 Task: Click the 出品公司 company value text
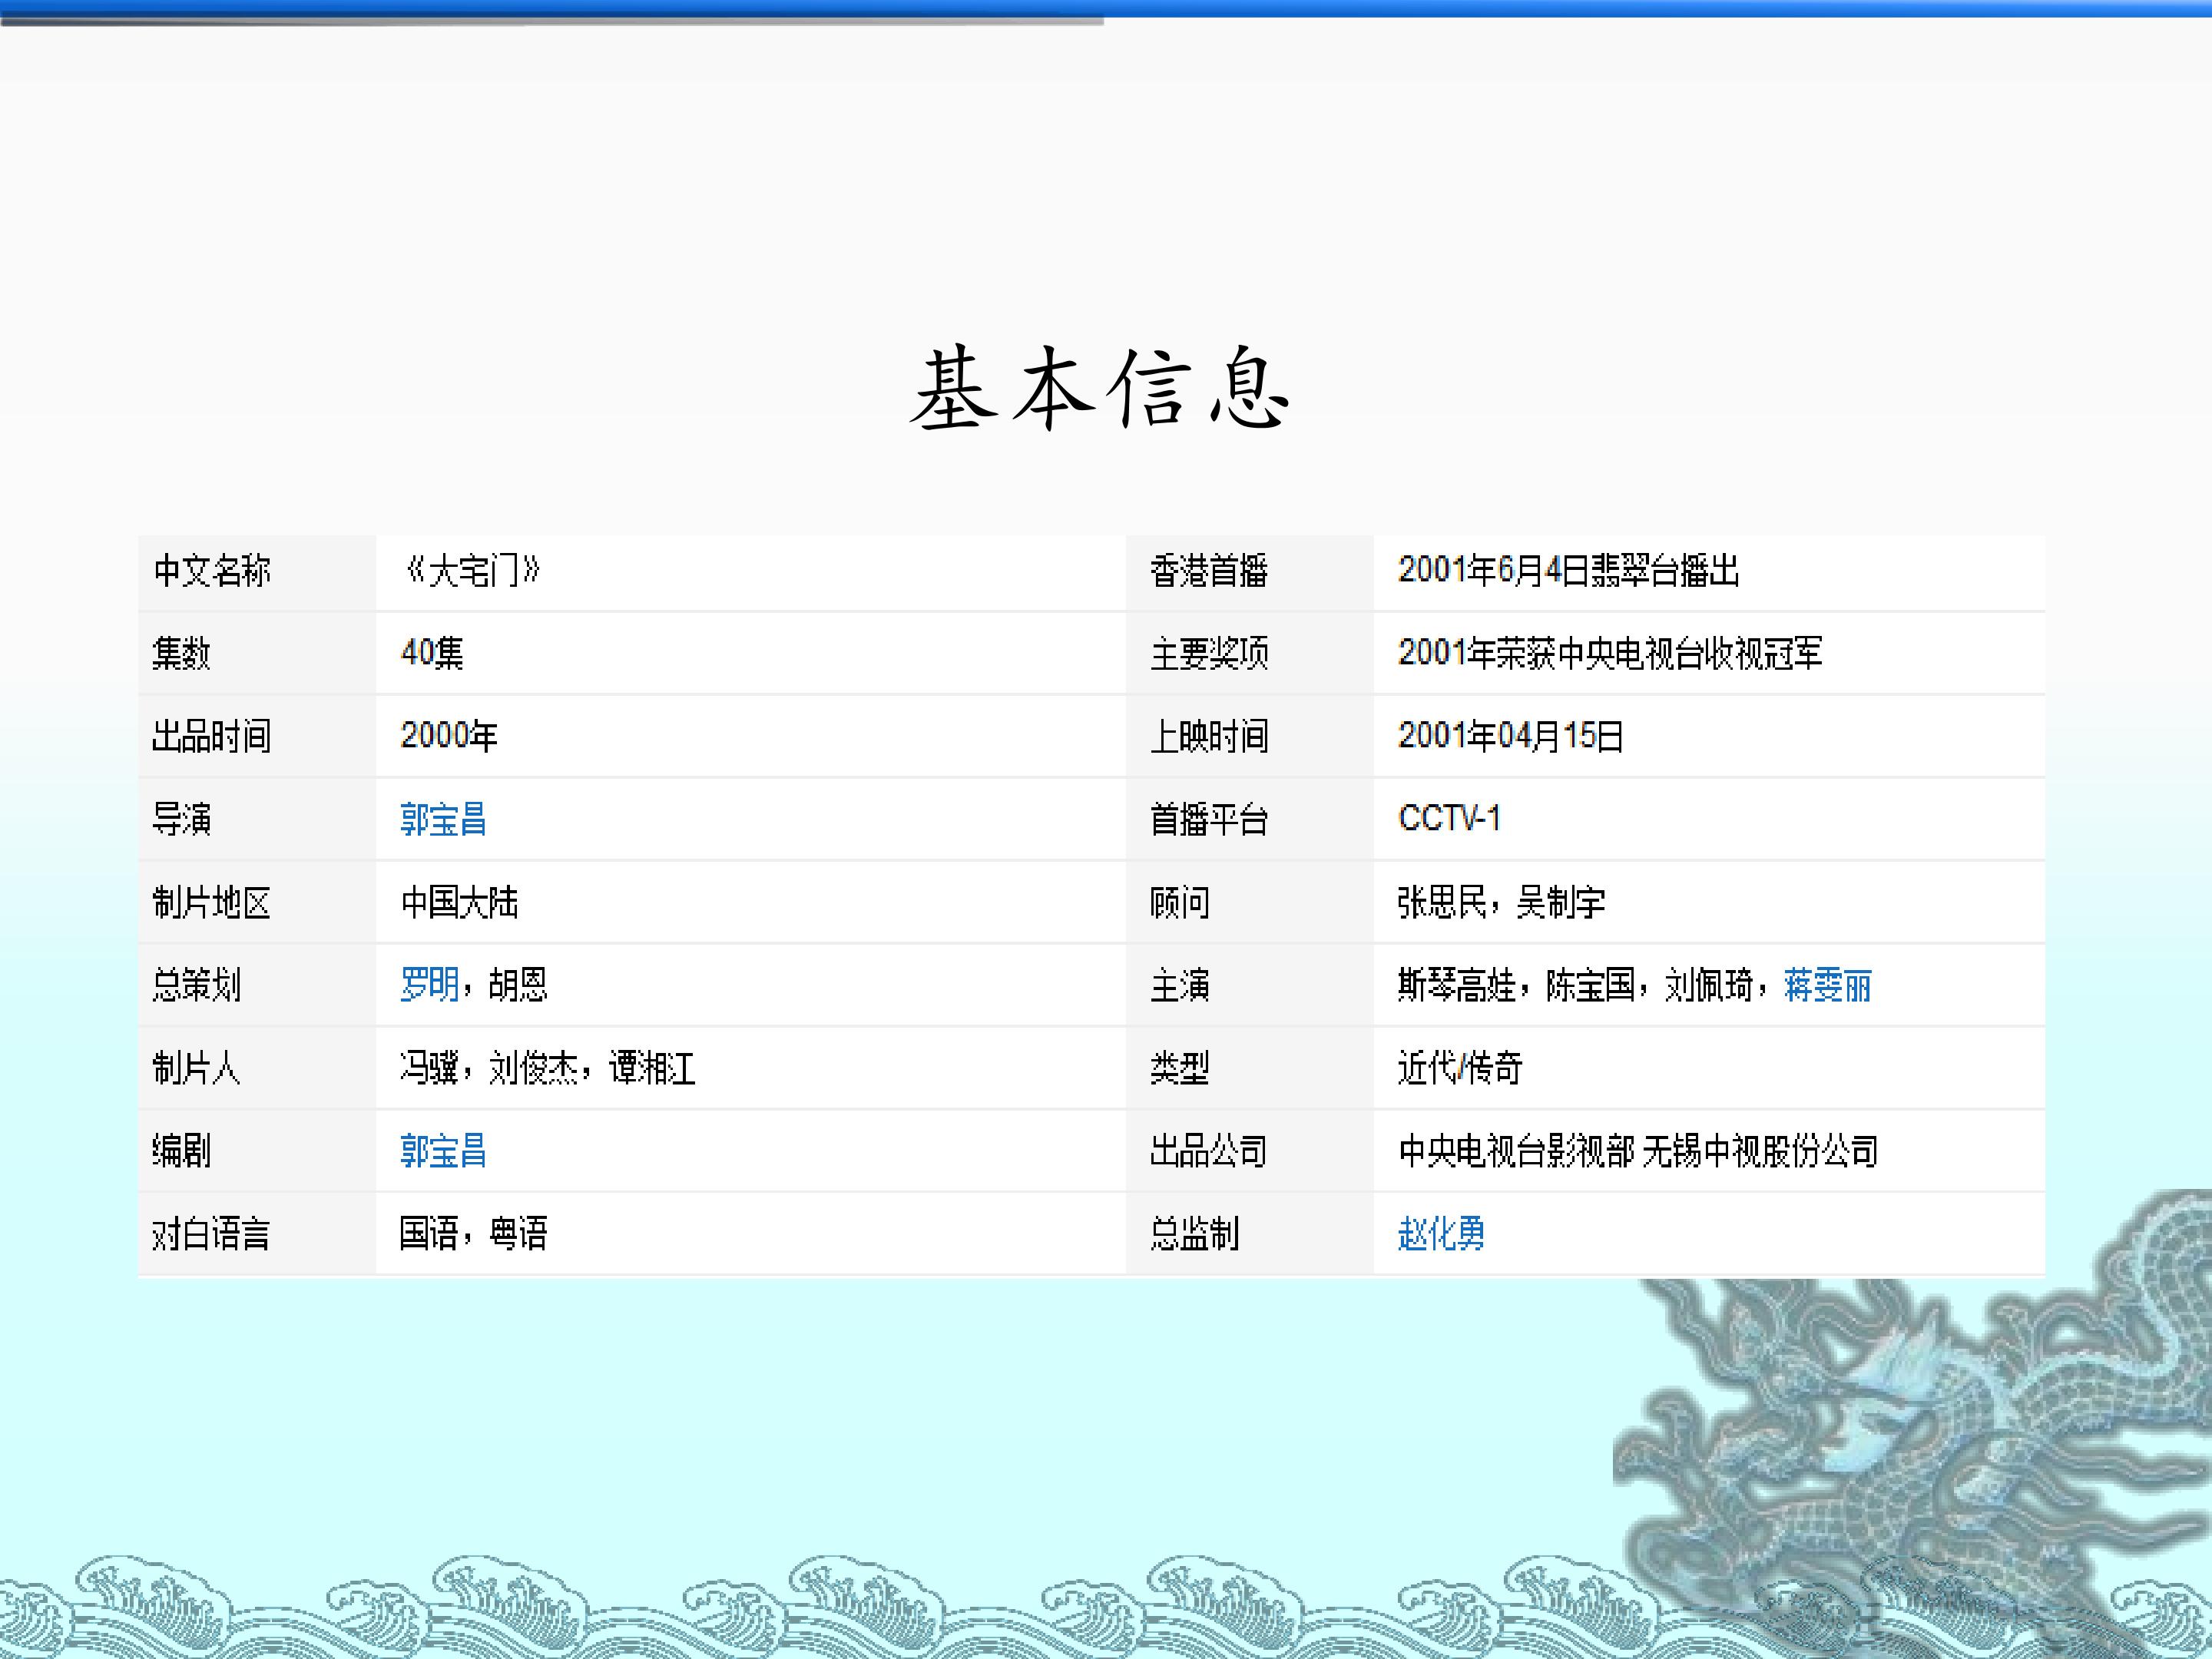(1637, 1151)
